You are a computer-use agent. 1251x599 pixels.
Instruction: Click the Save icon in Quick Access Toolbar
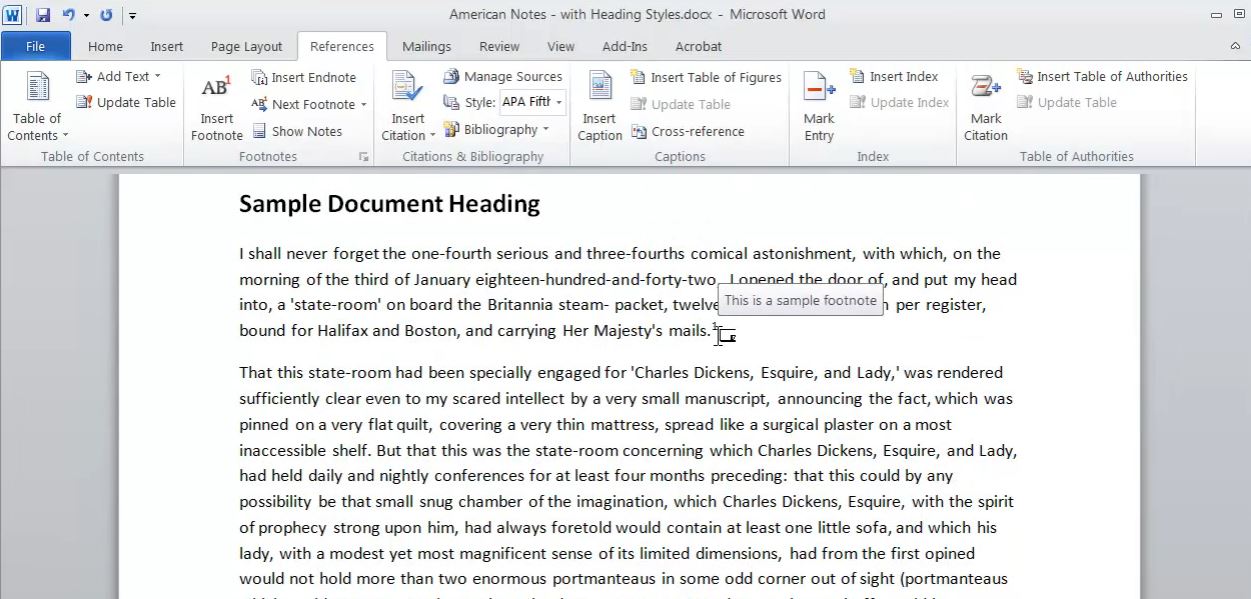coord(43,15)
